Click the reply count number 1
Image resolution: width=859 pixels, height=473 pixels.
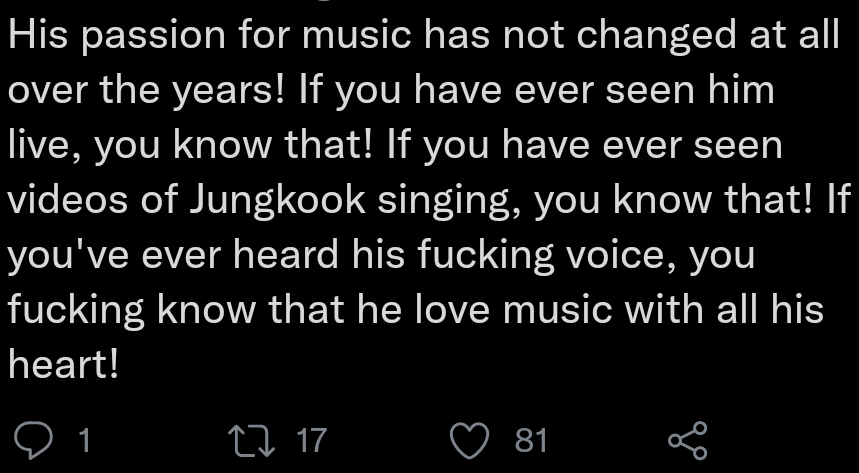tap(84, 439)
